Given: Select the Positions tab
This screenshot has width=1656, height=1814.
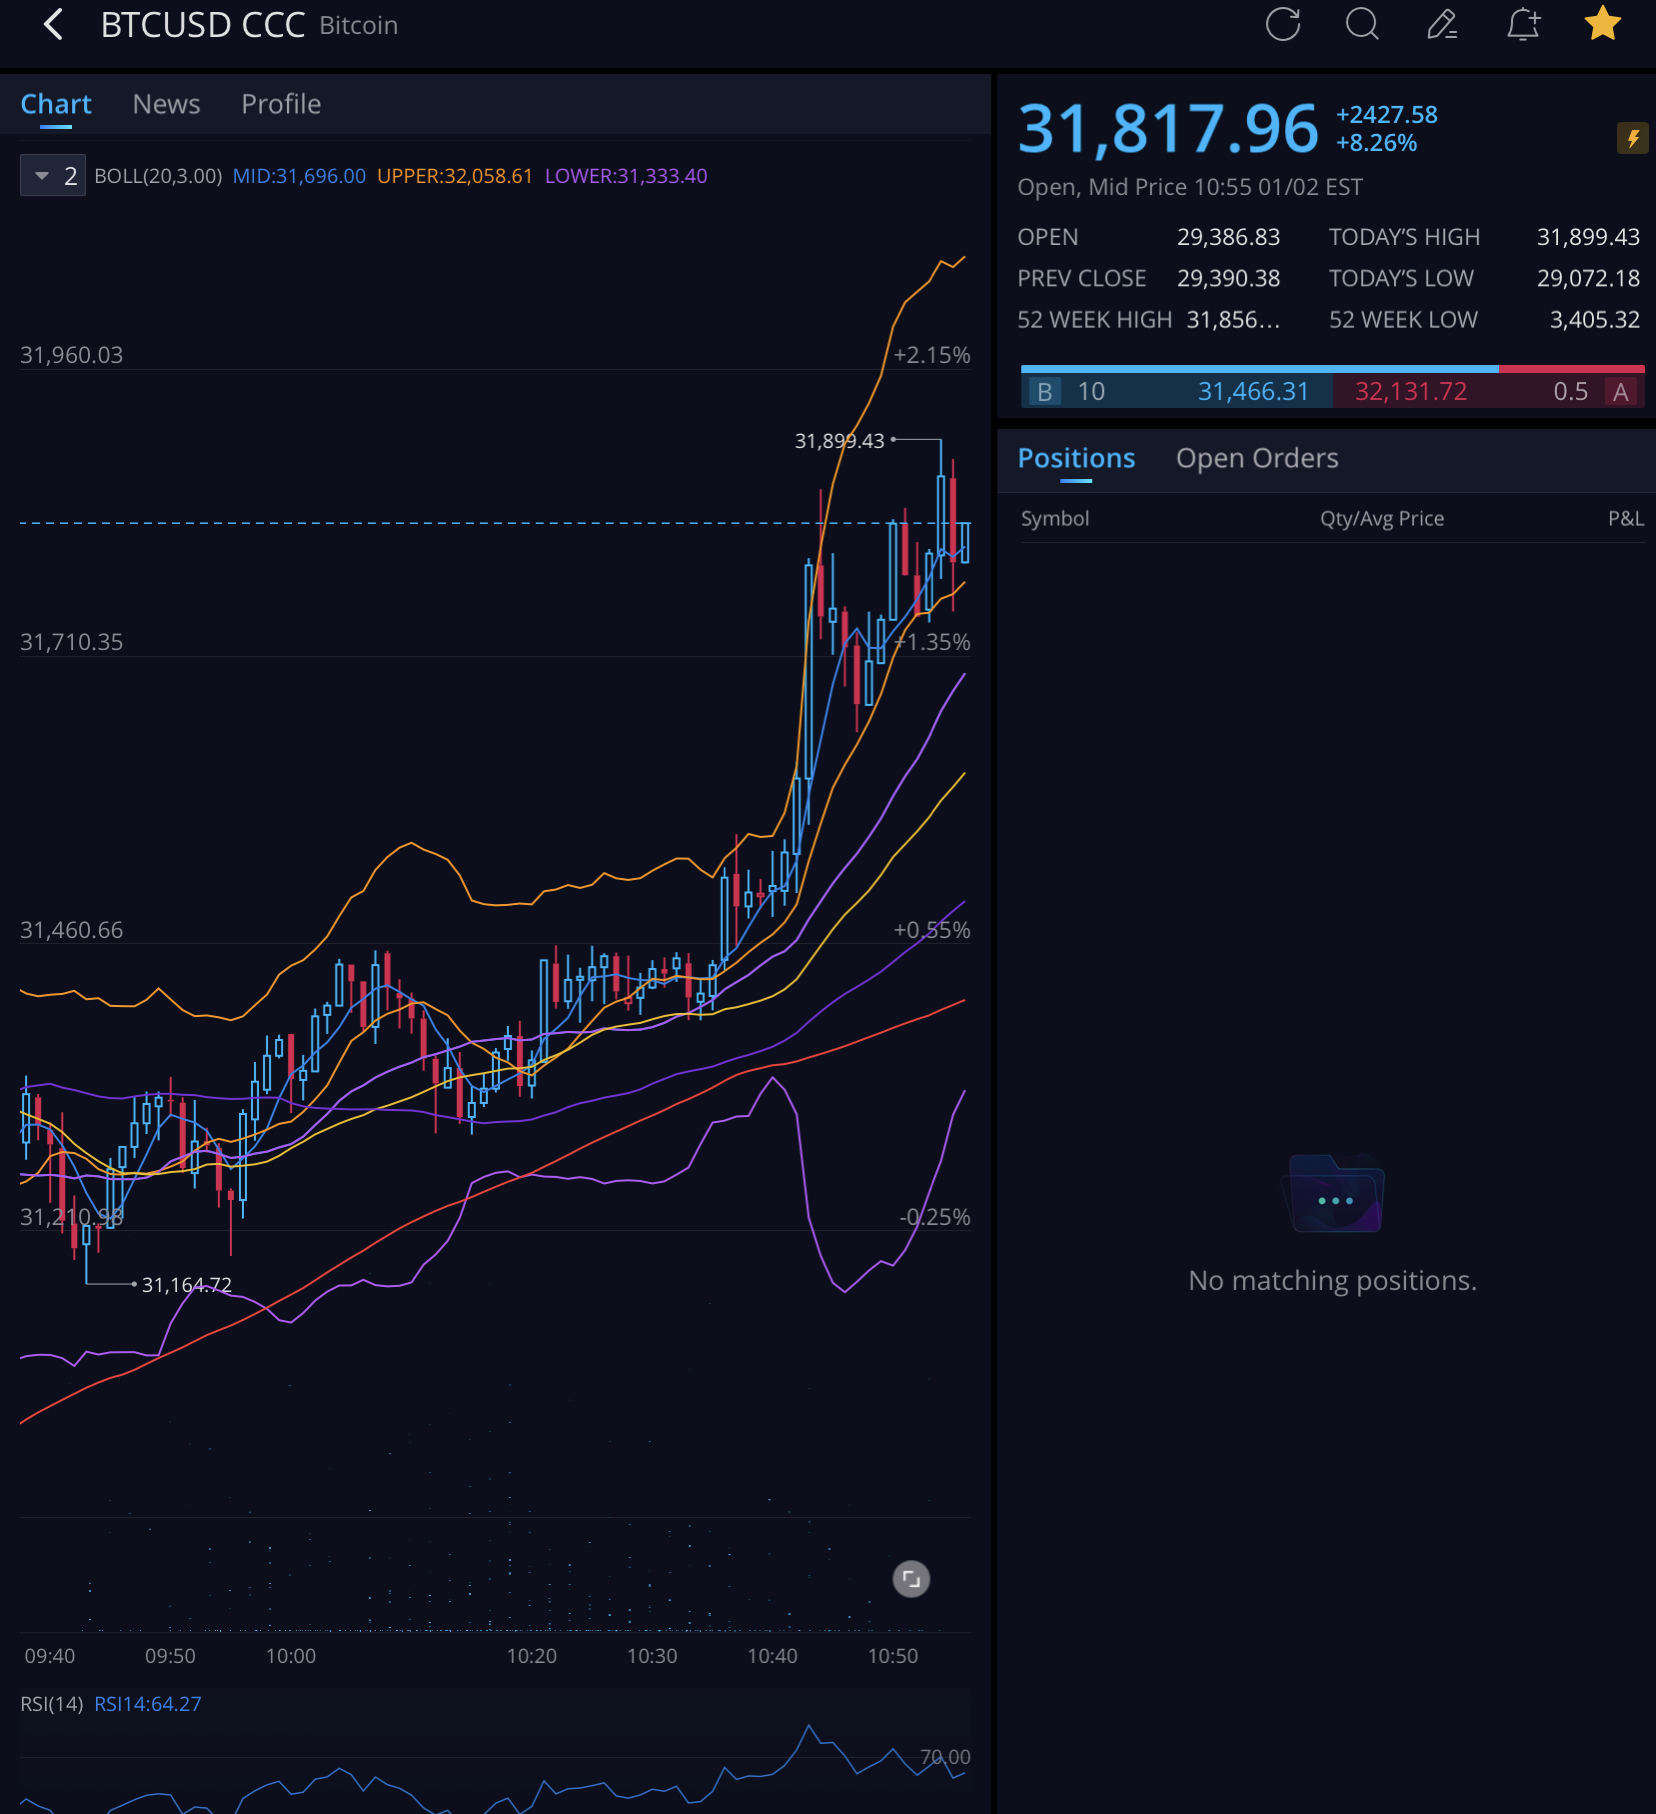Looking at the screenshot, I should [1076, 458].
